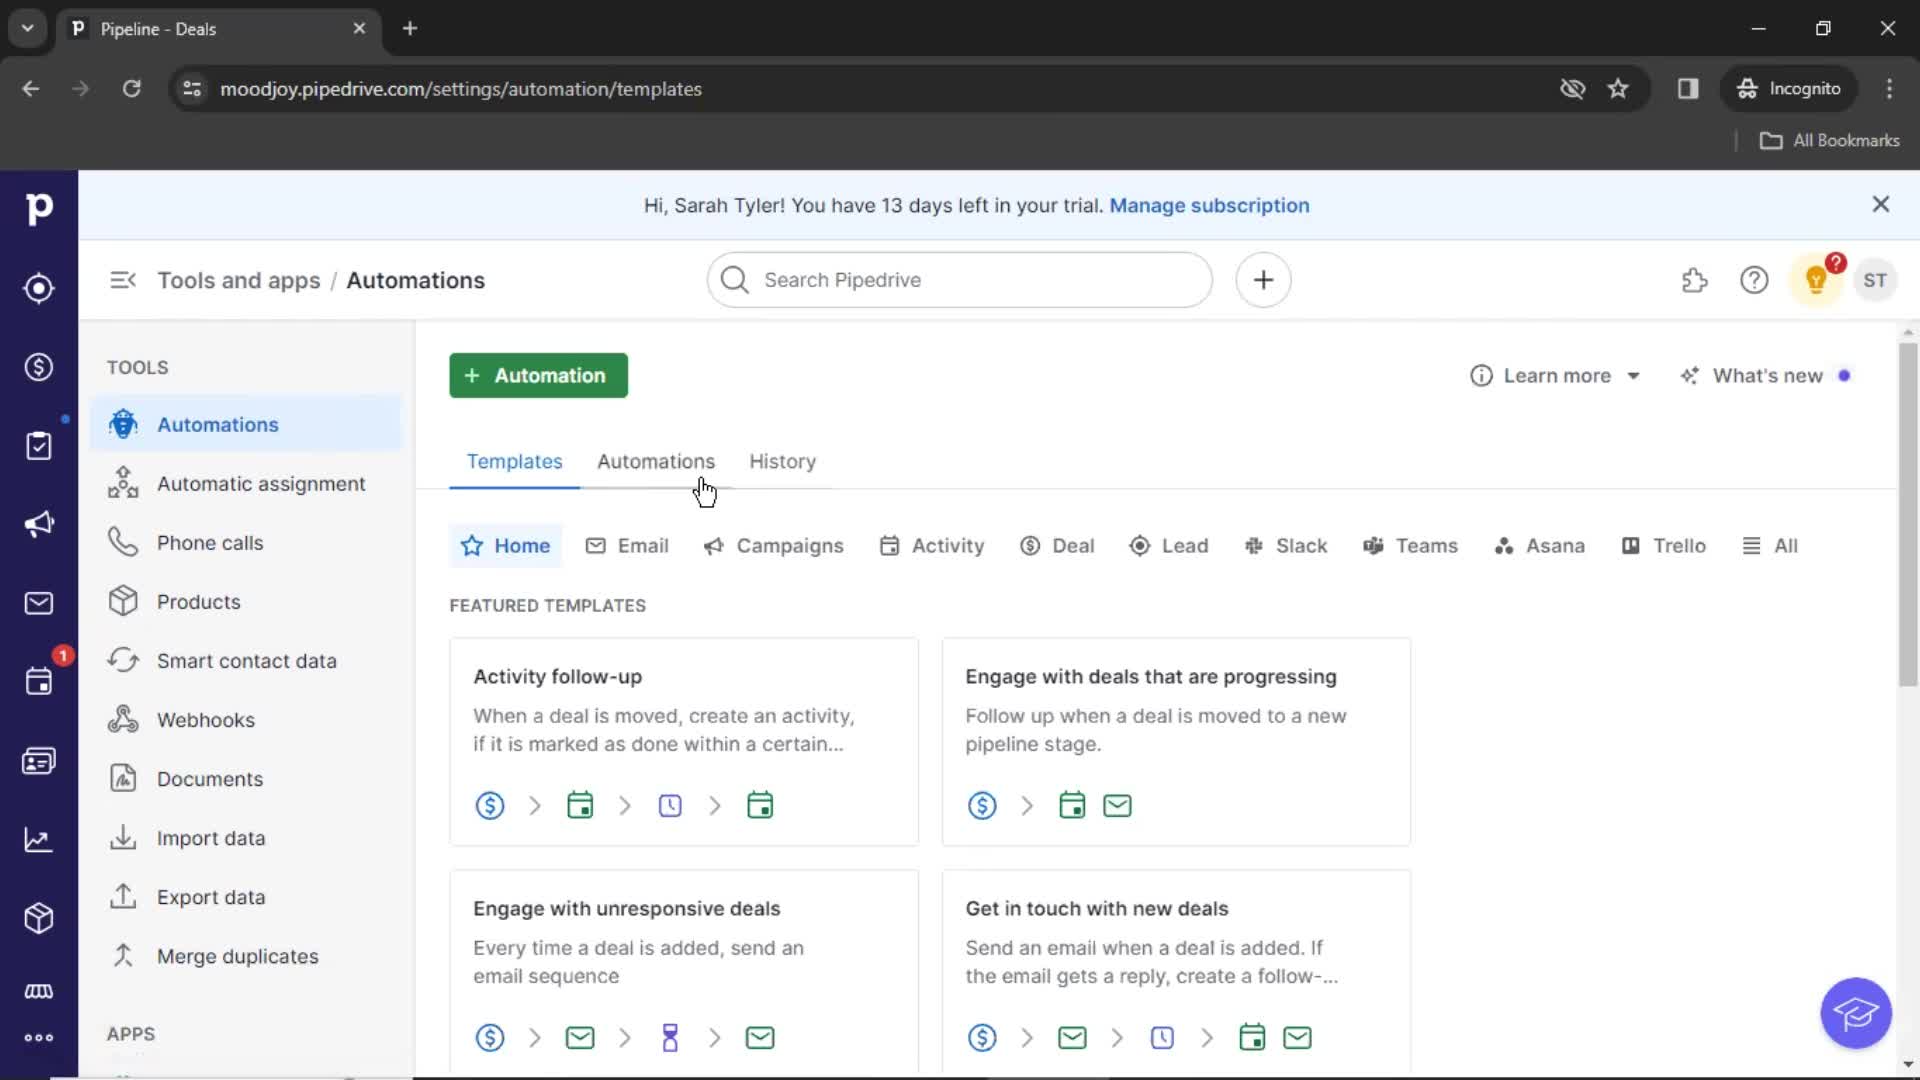Image resolution: width=1920 pixels, height=1080 pixels.
Task: Click Activity follow-up template card
Action: point(683,740)
